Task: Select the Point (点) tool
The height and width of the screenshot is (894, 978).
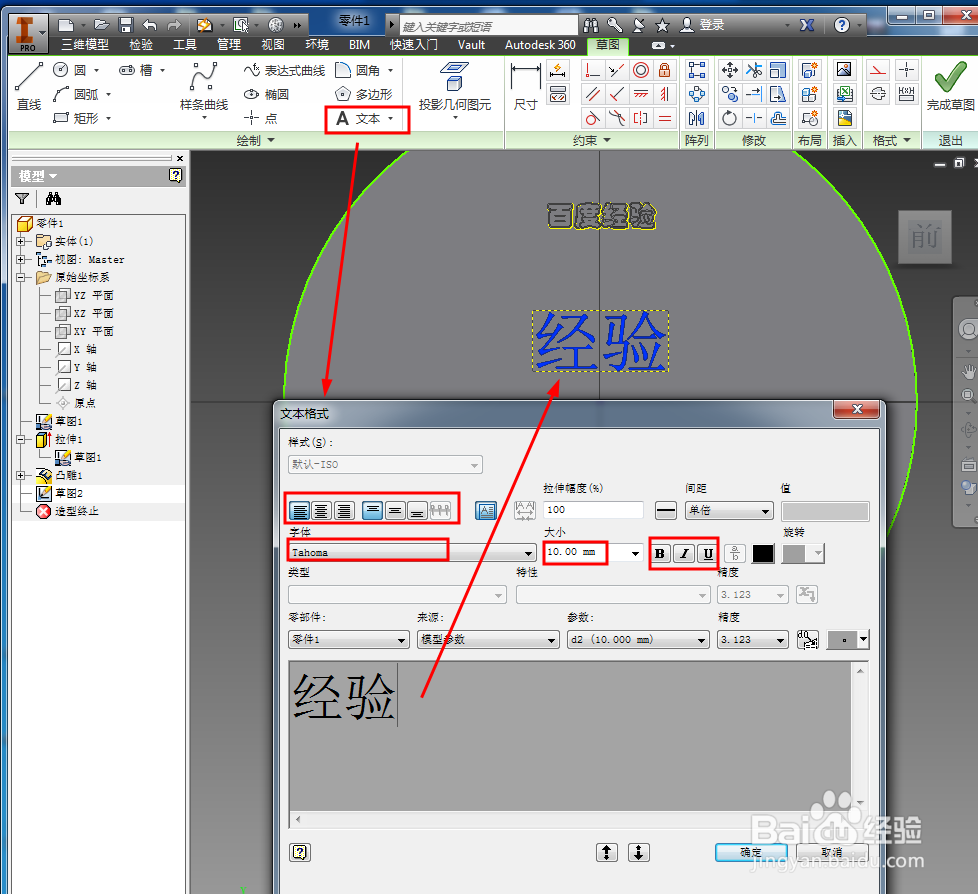Action: click(x=261, y=118)
